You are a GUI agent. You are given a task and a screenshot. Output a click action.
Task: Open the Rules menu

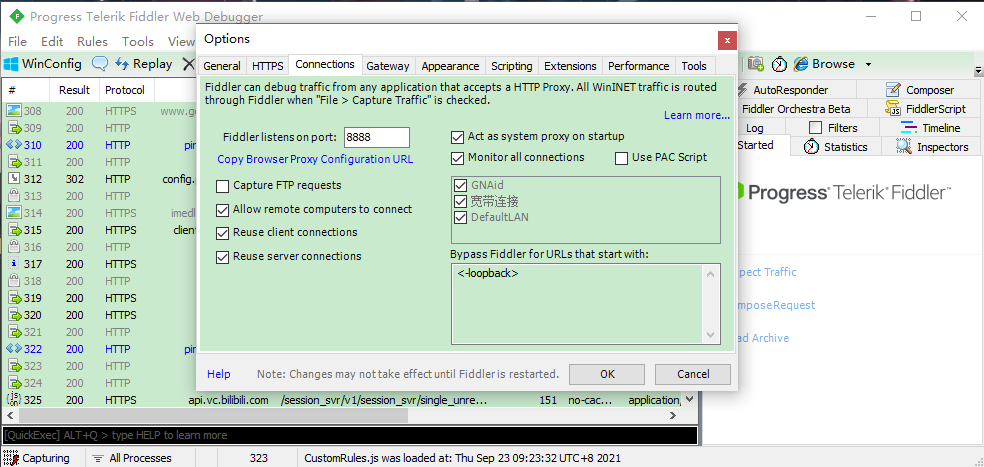[92, 41]
